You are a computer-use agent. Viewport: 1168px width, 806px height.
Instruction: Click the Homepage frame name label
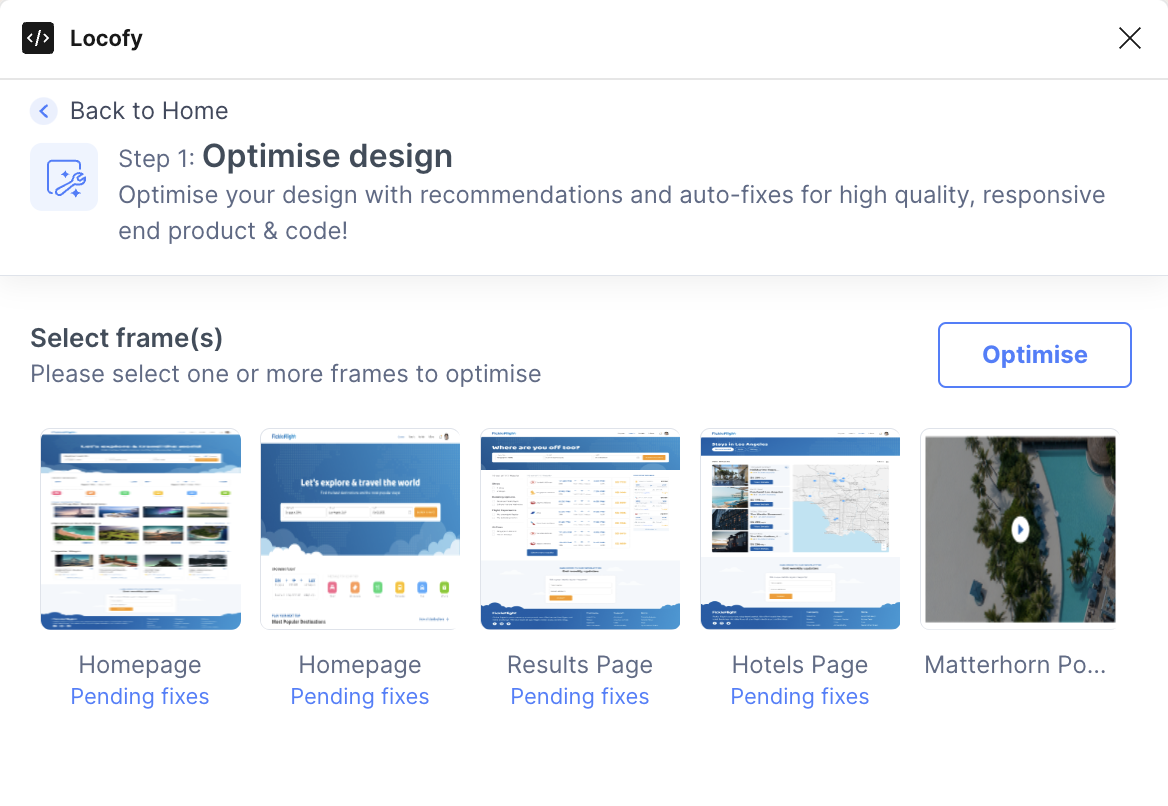[139, 664]
